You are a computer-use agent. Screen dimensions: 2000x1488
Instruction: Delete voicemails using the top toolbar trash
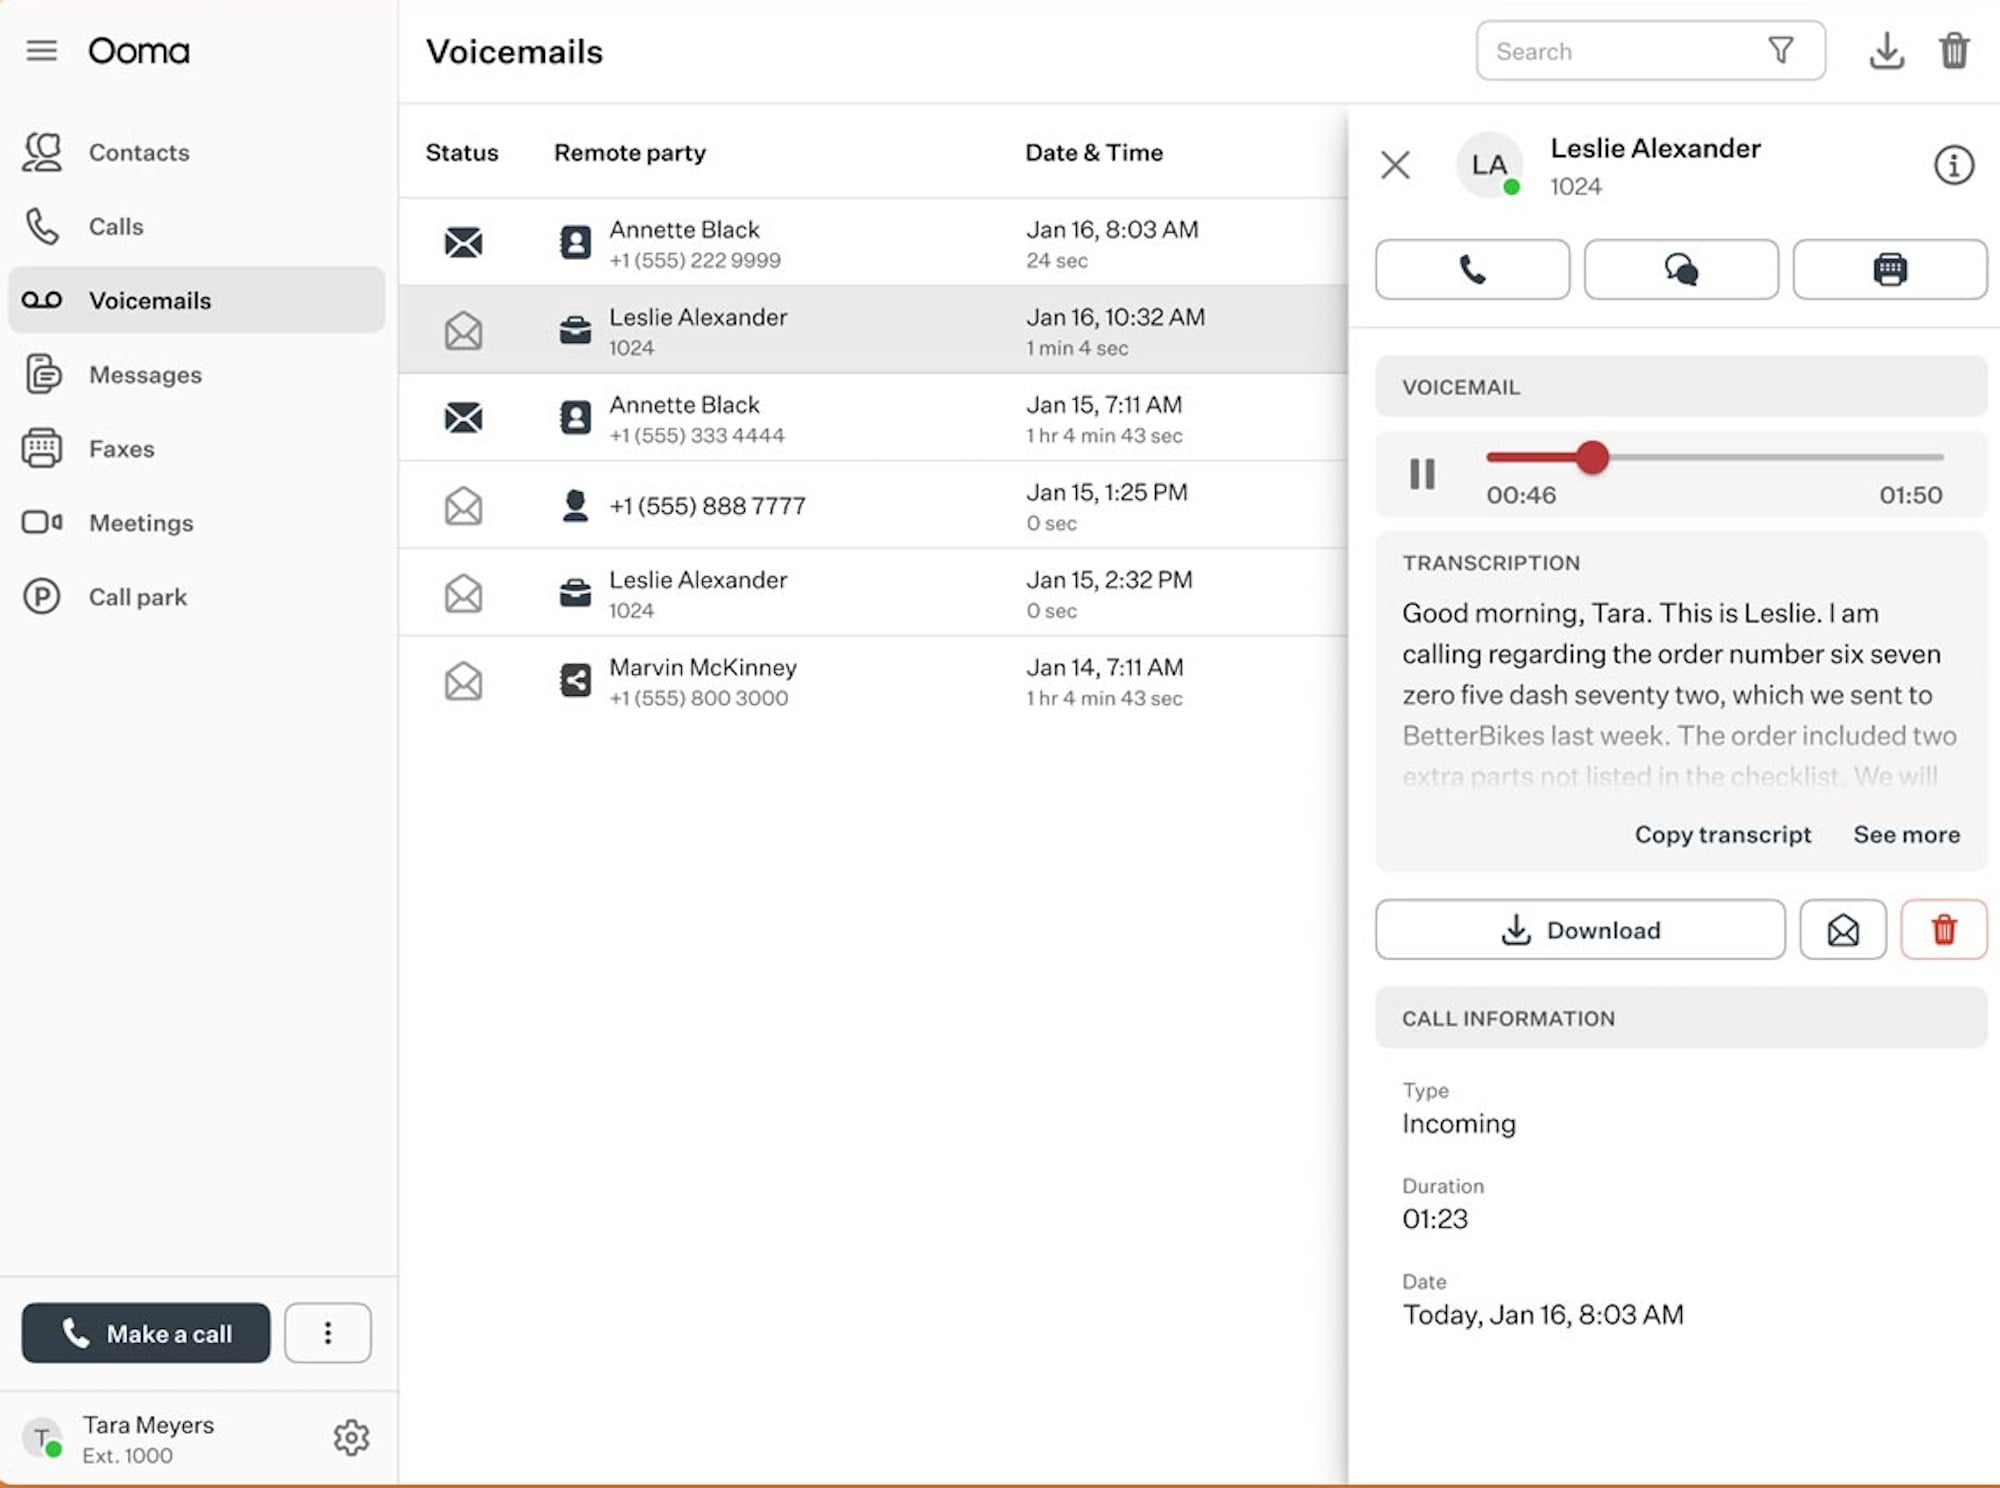click(1954, 51)
